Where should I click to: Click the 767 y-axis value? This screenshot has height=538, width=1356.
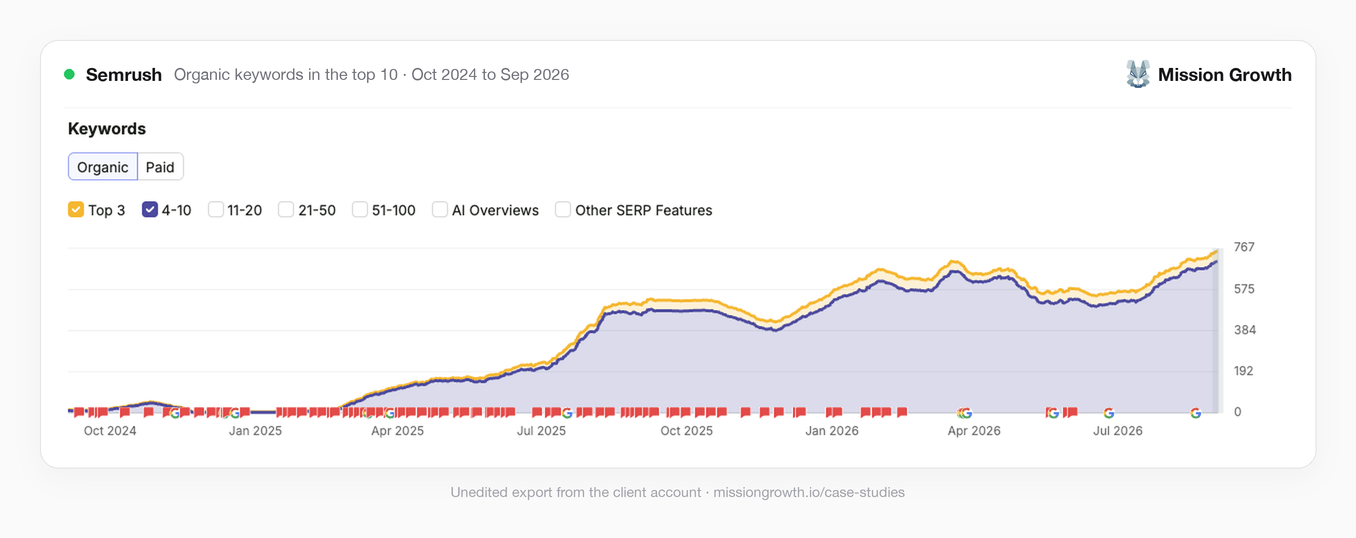1244,247
